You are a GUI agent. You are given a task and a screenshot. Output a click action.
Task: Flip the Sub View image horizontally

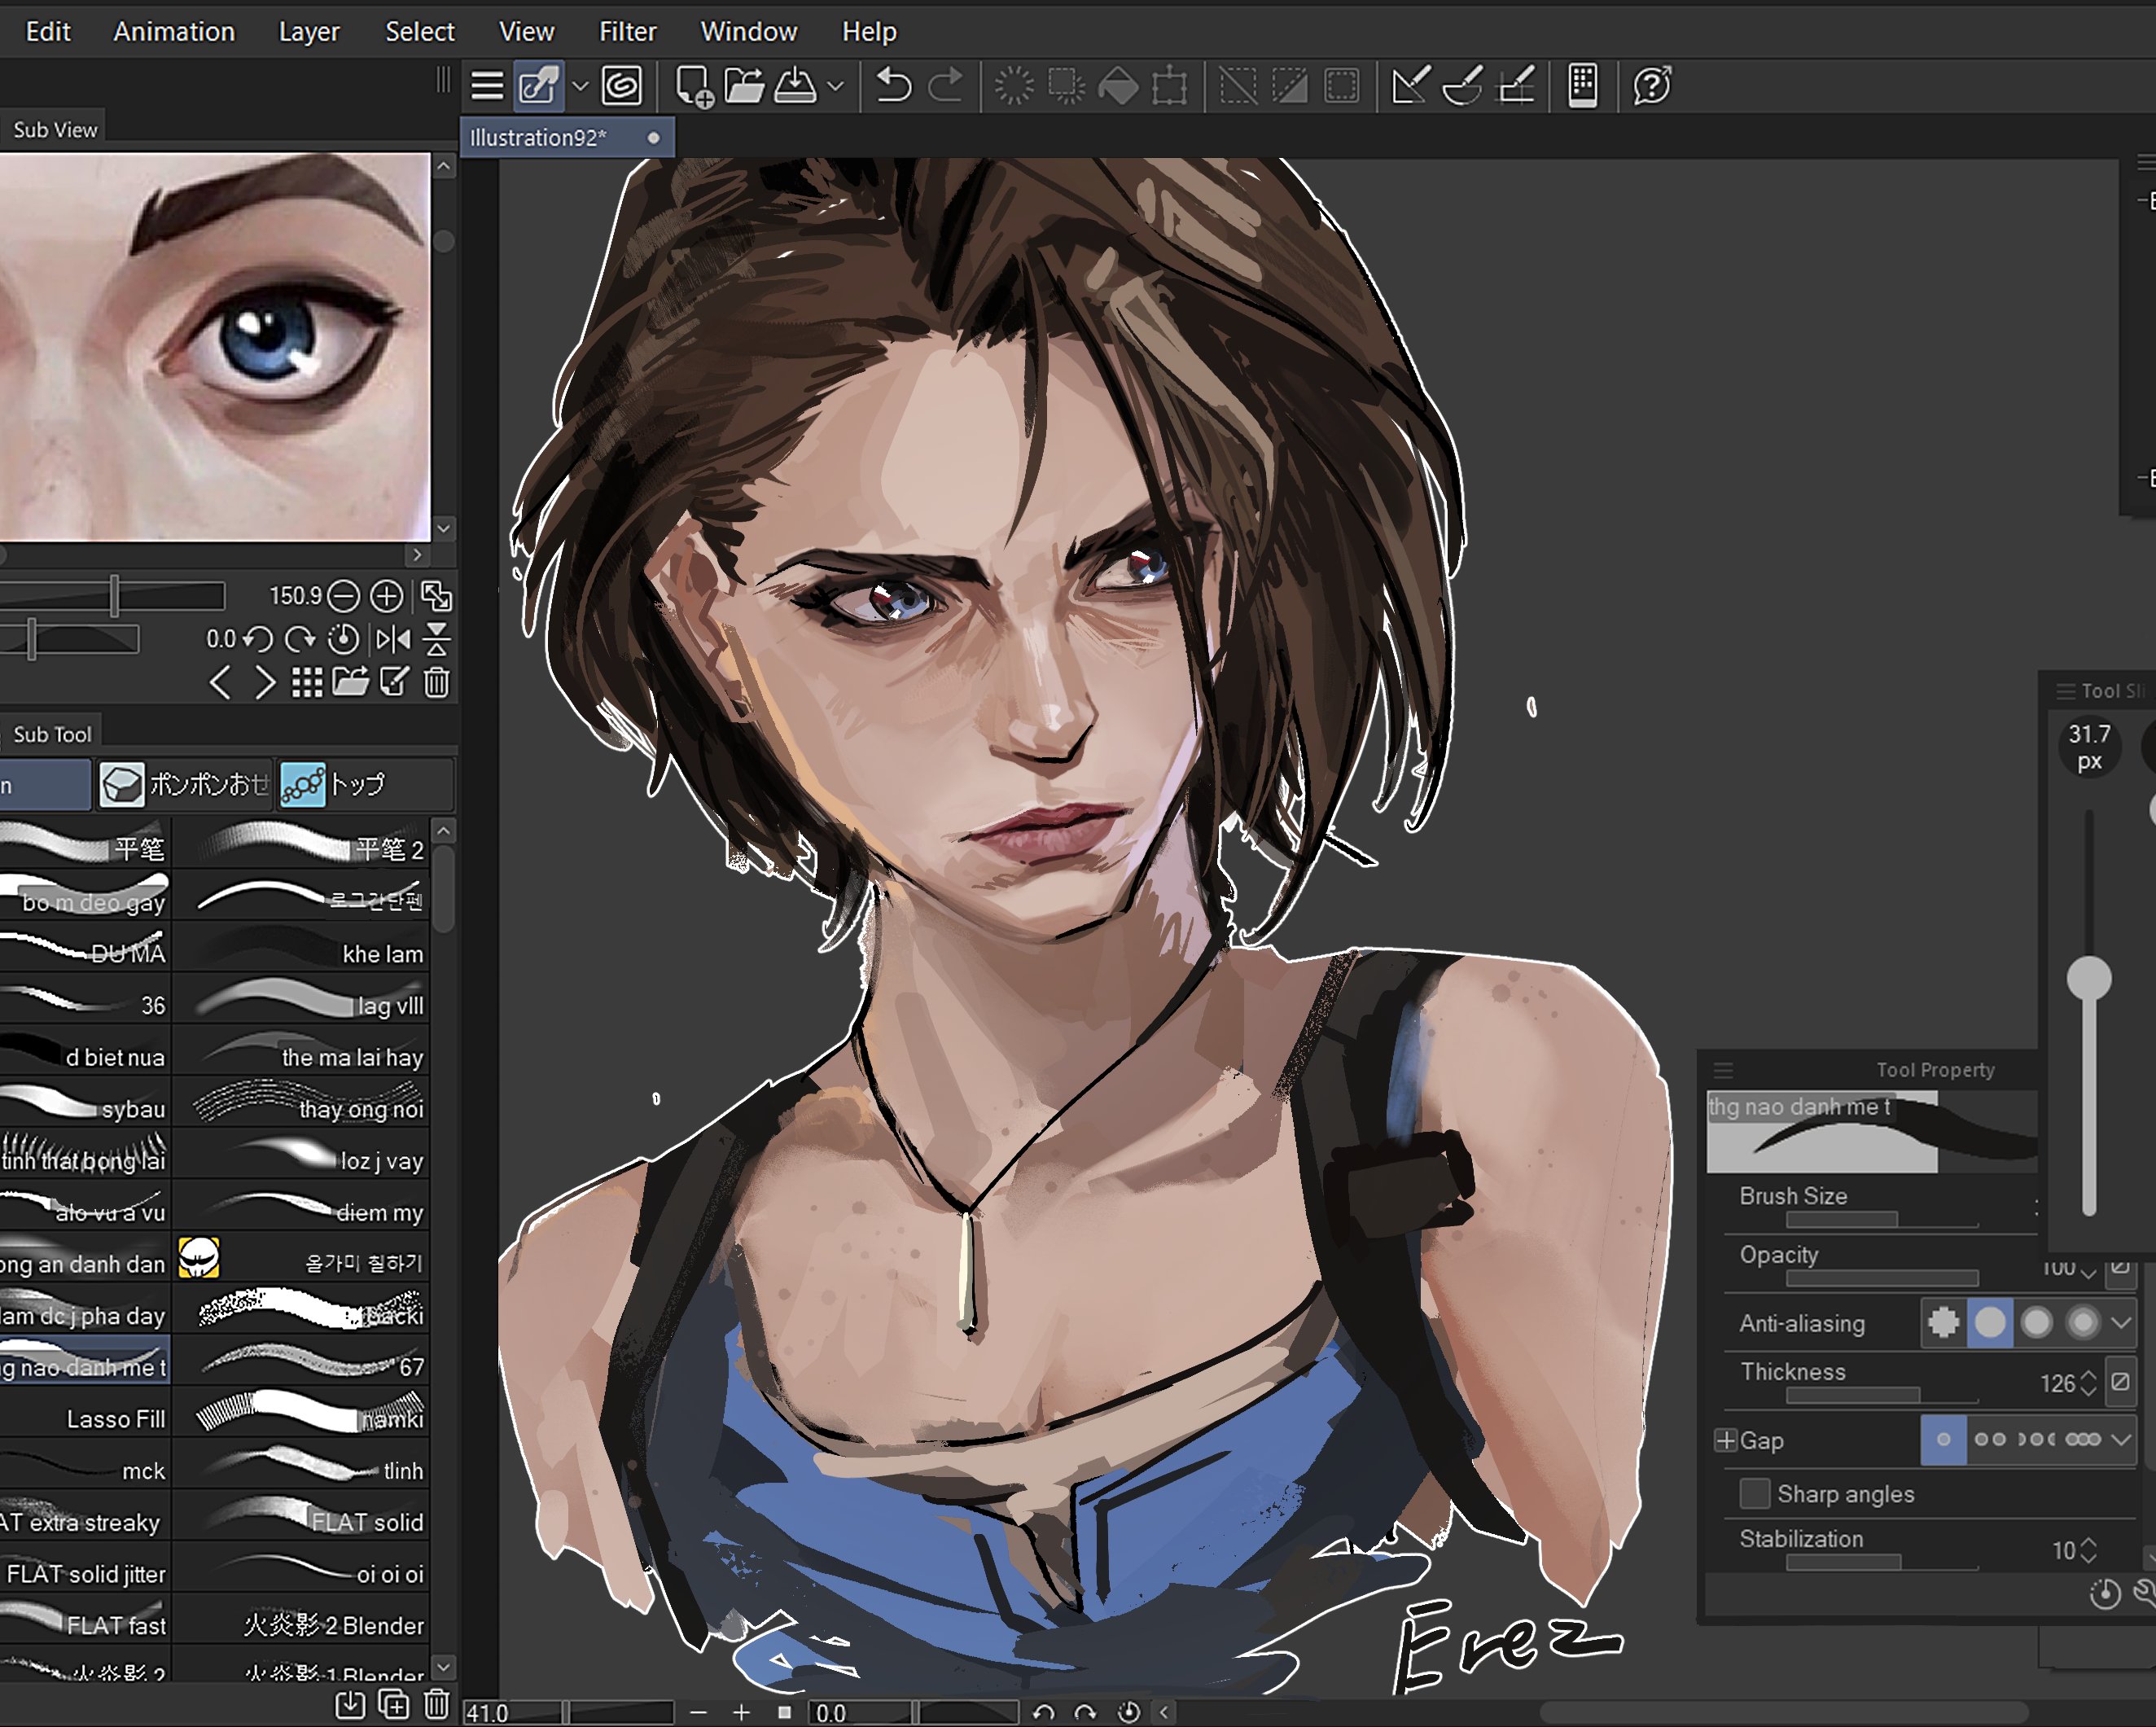tap(393, 640)
